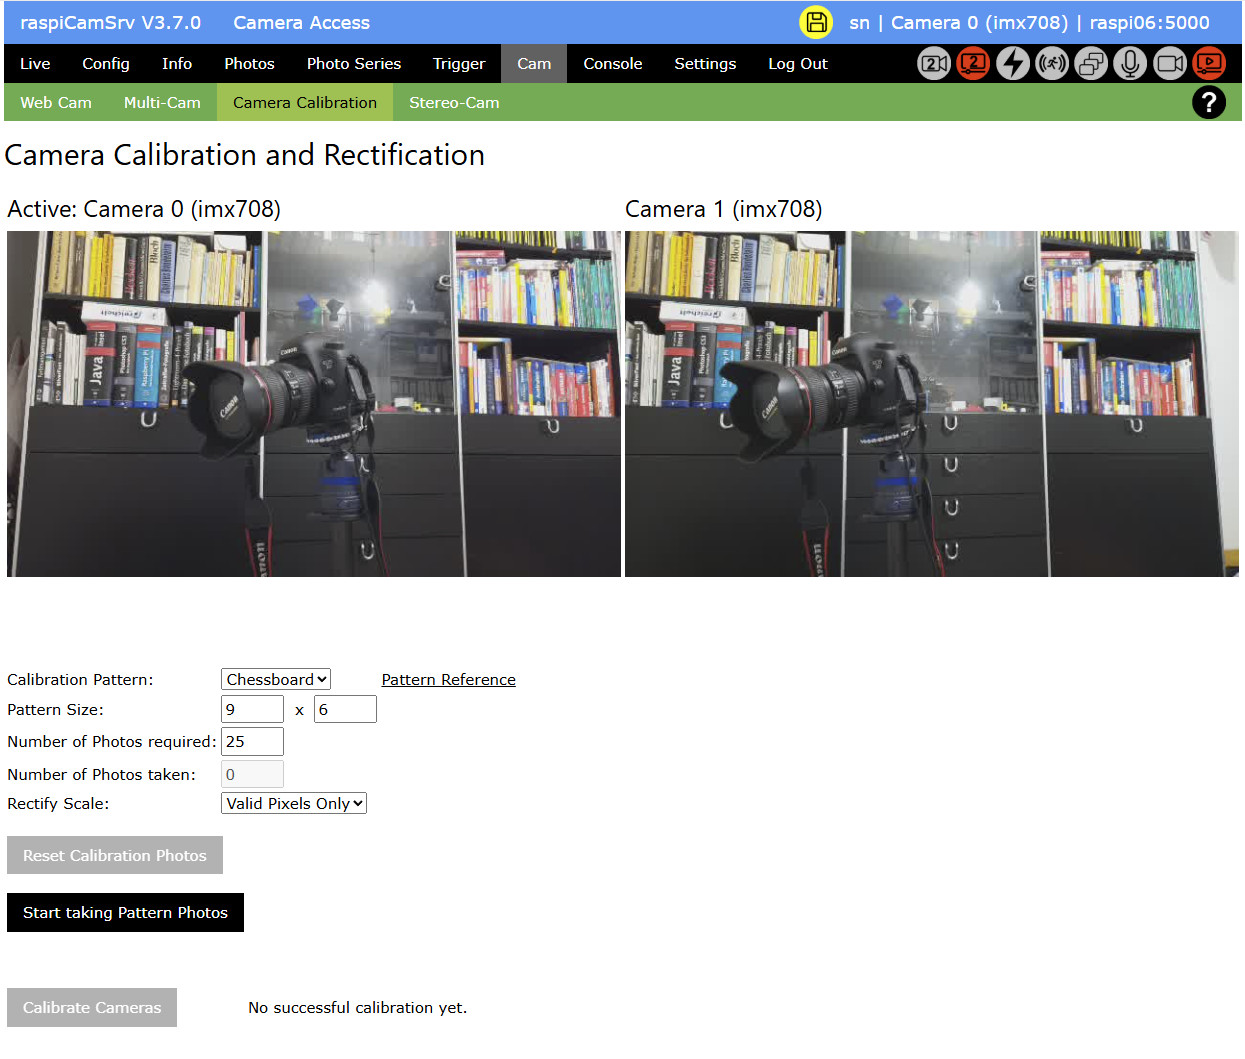Viewport: 1245px width, 1059px height.
Task: Open the Multi-Cam tab
Action: tap(162, 102)
